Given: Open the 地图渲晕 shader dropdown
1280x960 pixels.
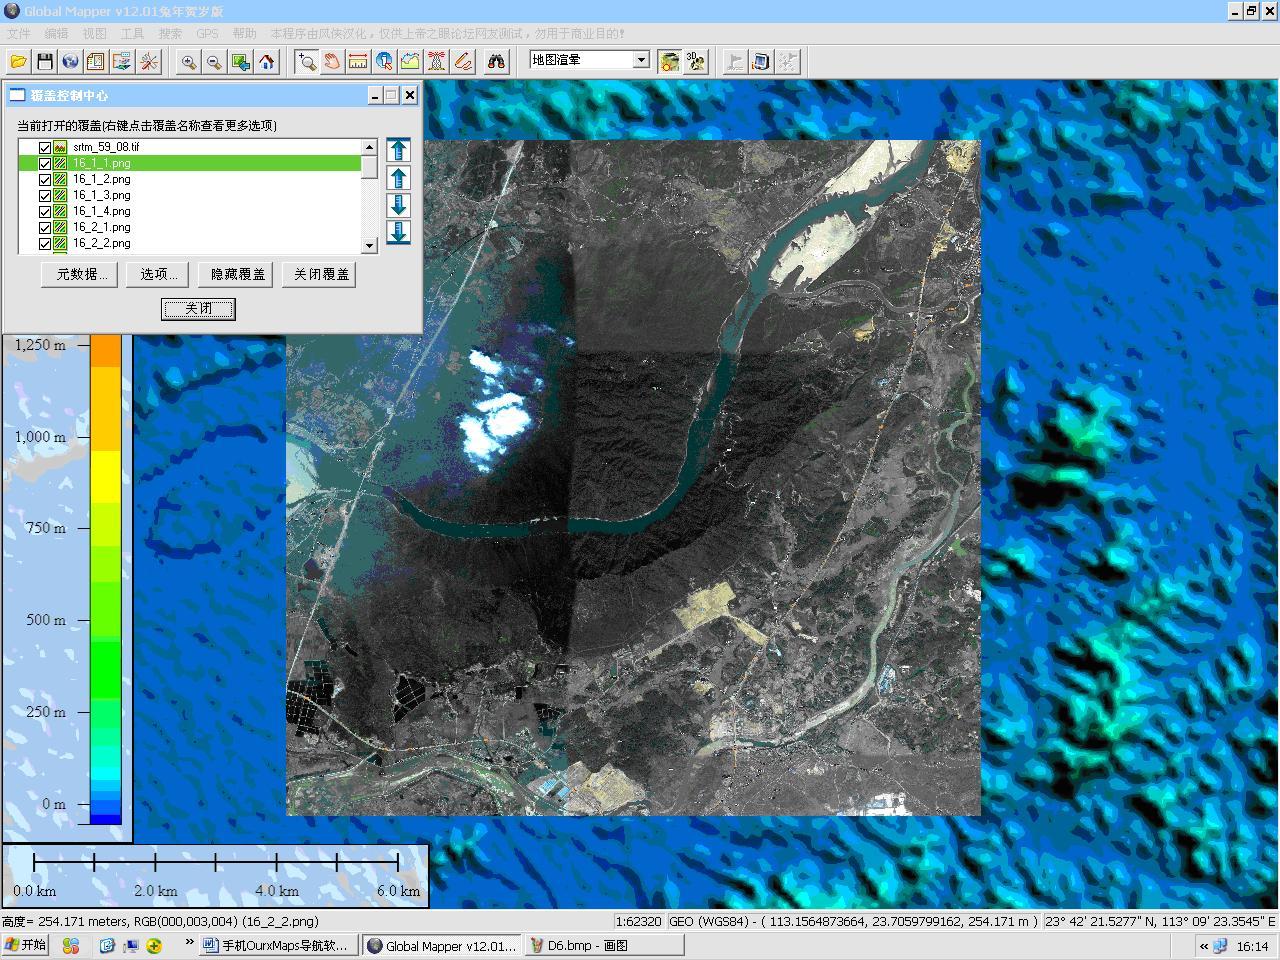Looking at the screenshot, I should point(641,60).
